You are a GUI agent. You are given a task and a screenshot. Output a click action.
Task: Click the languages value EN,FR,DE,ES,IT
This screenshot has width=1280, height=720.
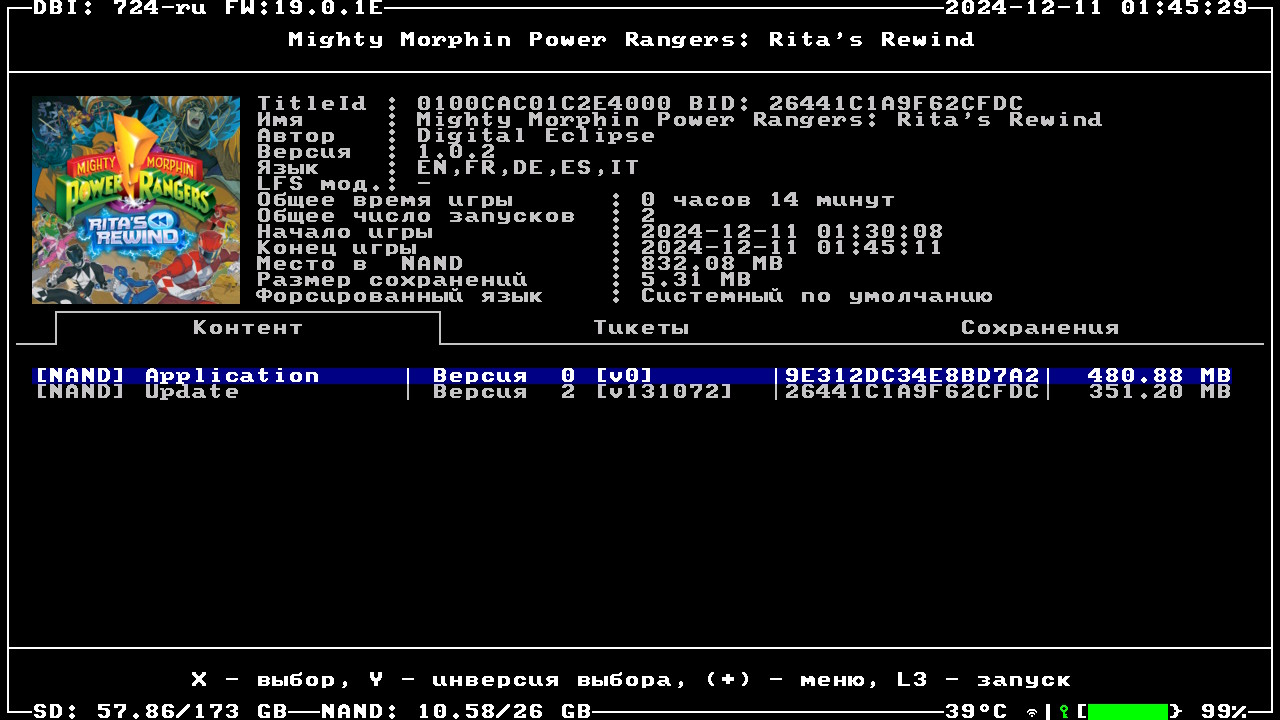tap(528, 168)
